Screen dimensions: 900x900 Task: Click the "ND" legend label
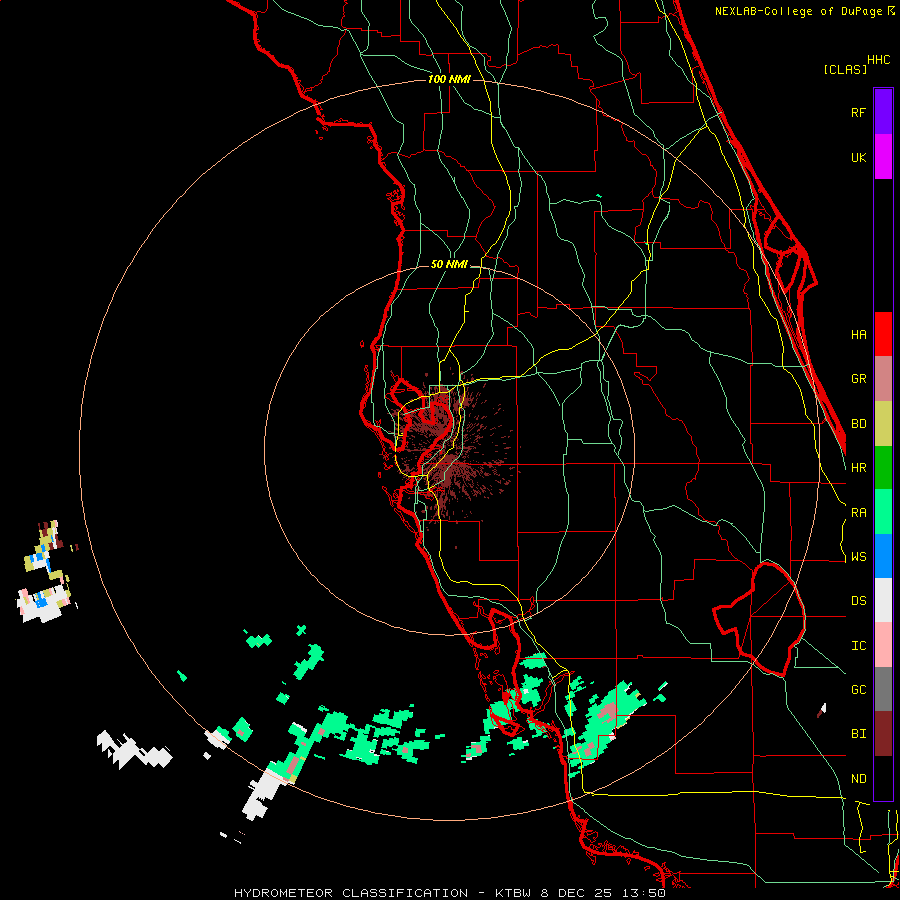tap(858, 779)
